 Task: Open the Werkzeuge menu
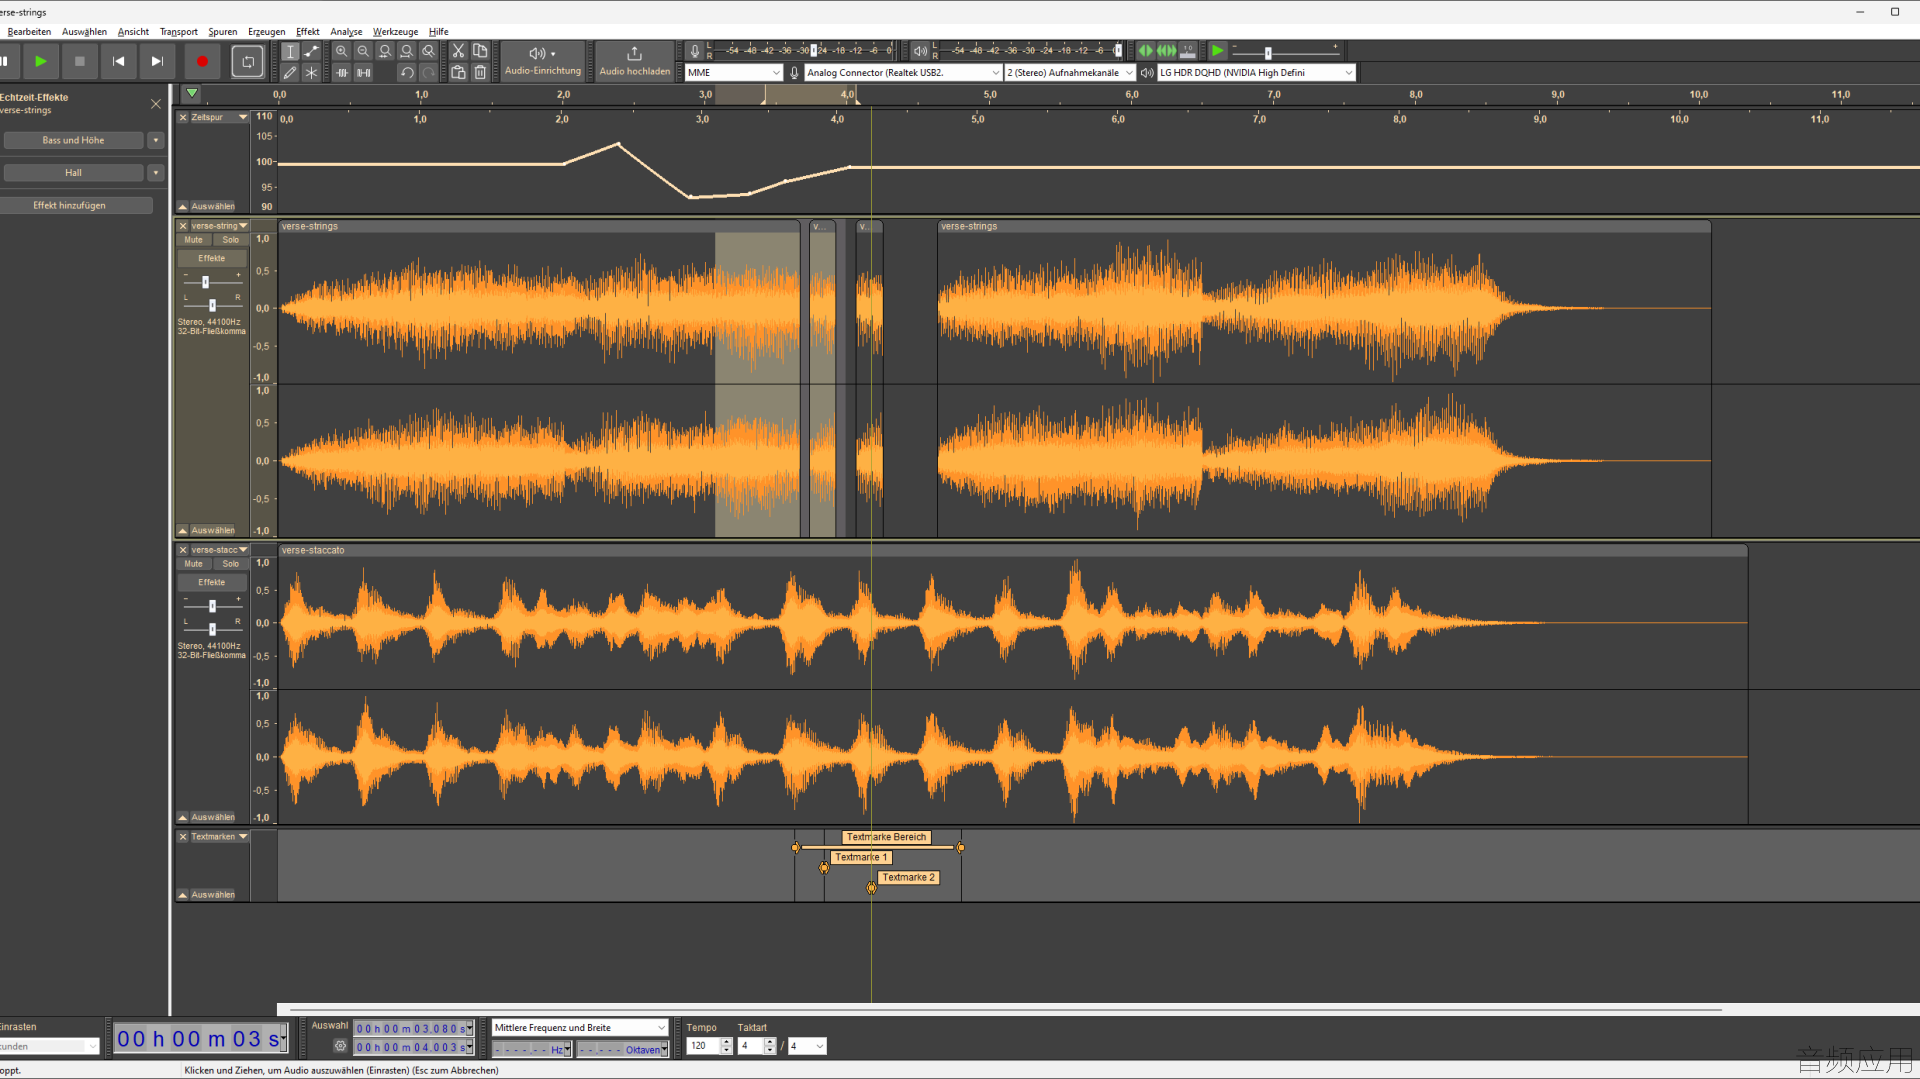(395, 32)
